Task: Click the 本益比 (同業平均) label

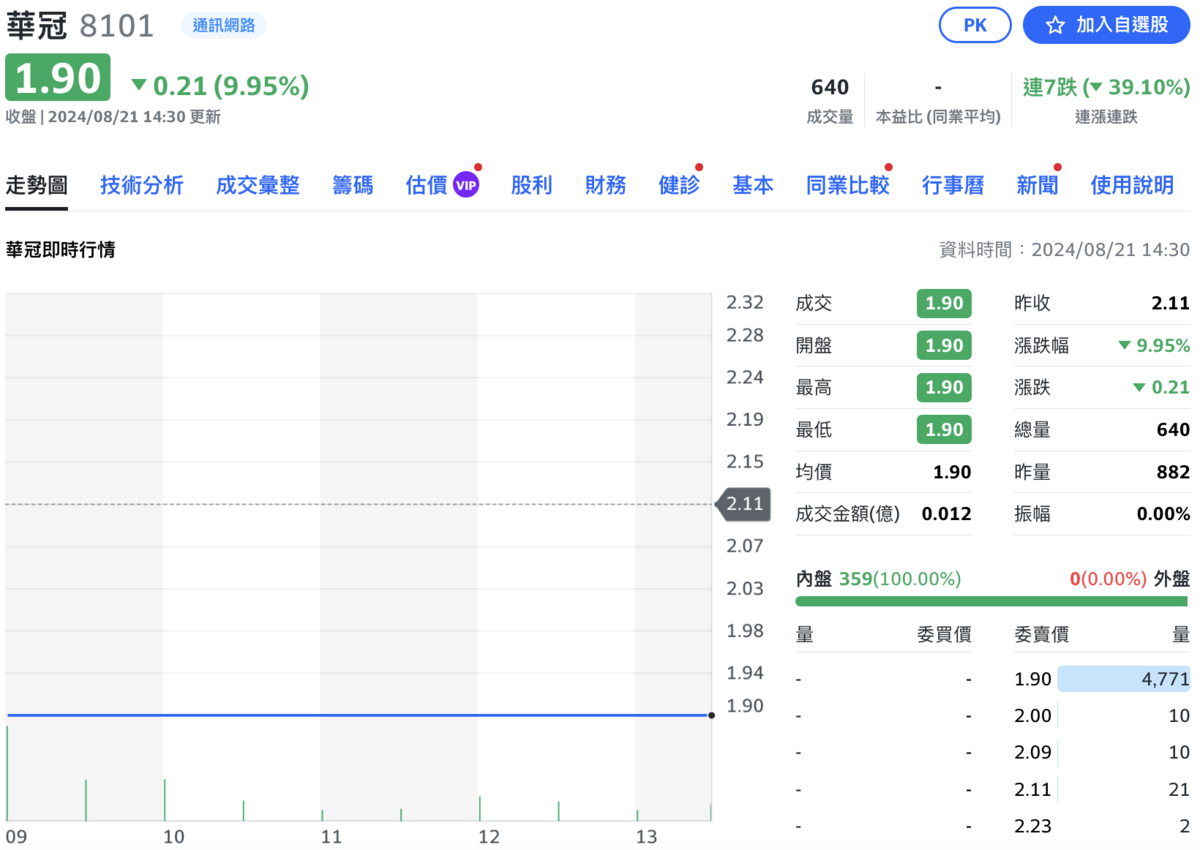Action: [938, 117]
